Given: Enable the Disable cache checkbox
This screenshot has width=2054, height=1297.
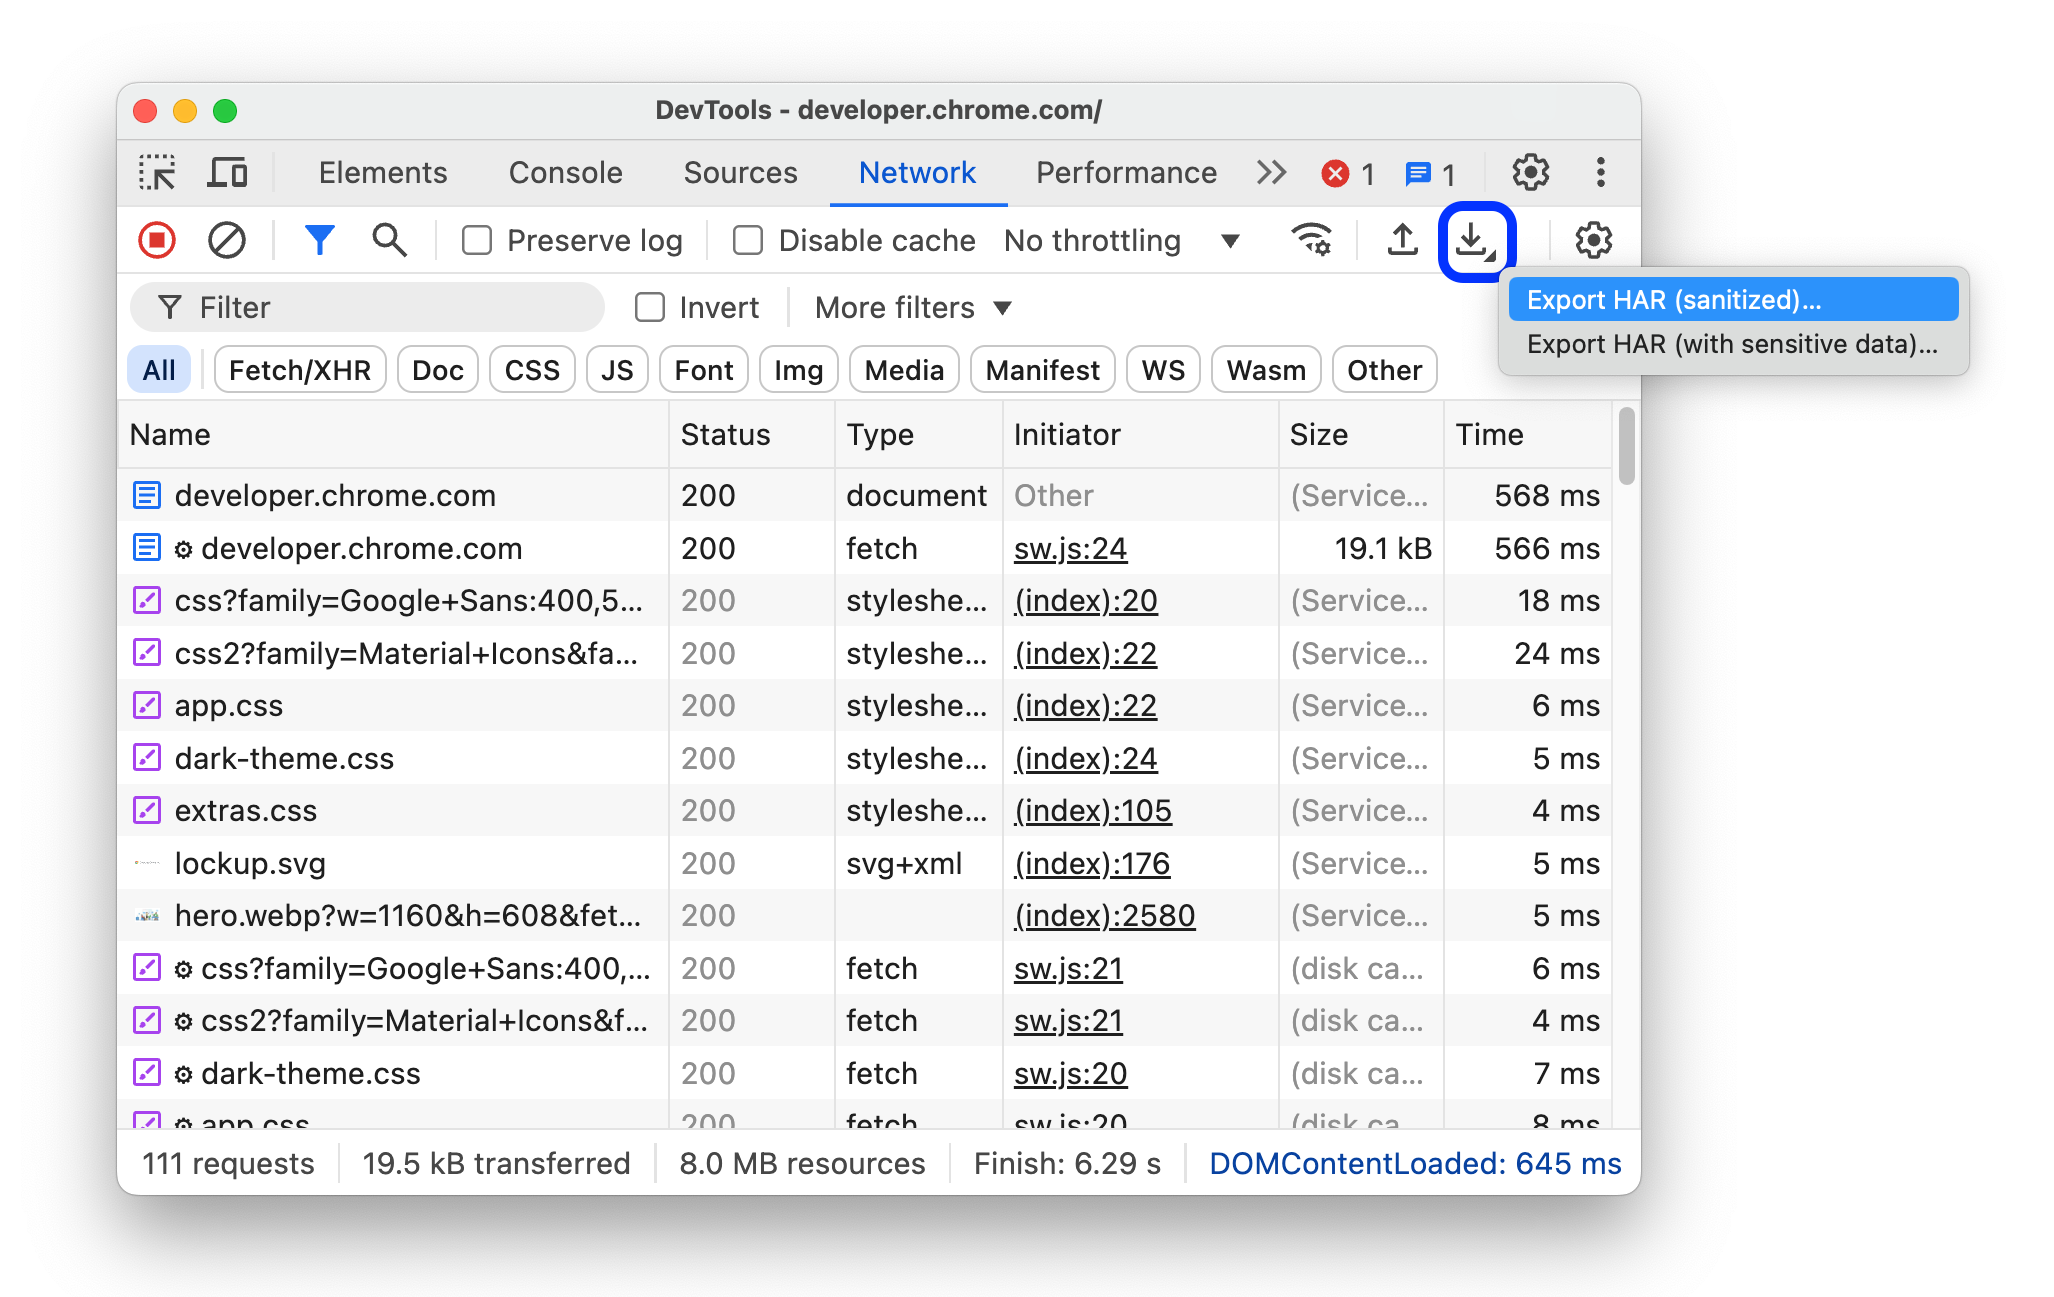Looking at the screenshot, I should [747, 239].
